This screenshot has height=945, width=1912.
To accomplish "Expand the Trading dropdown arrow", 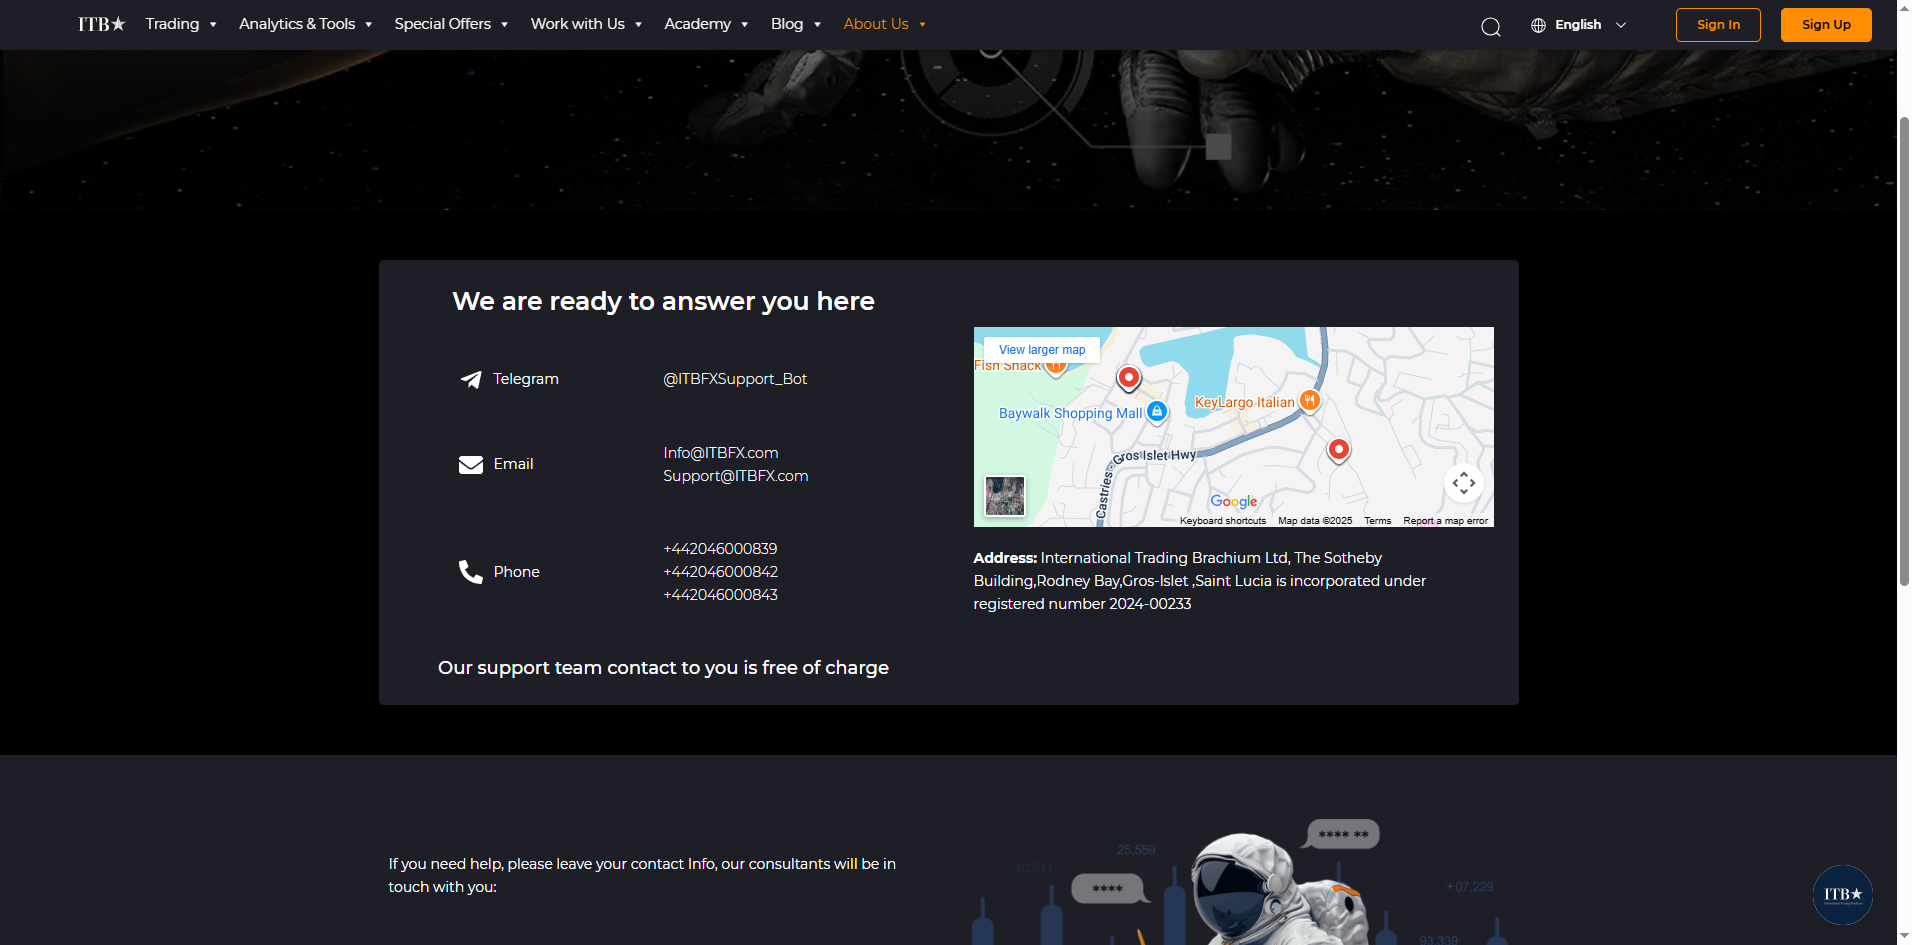I will (213, 25).
